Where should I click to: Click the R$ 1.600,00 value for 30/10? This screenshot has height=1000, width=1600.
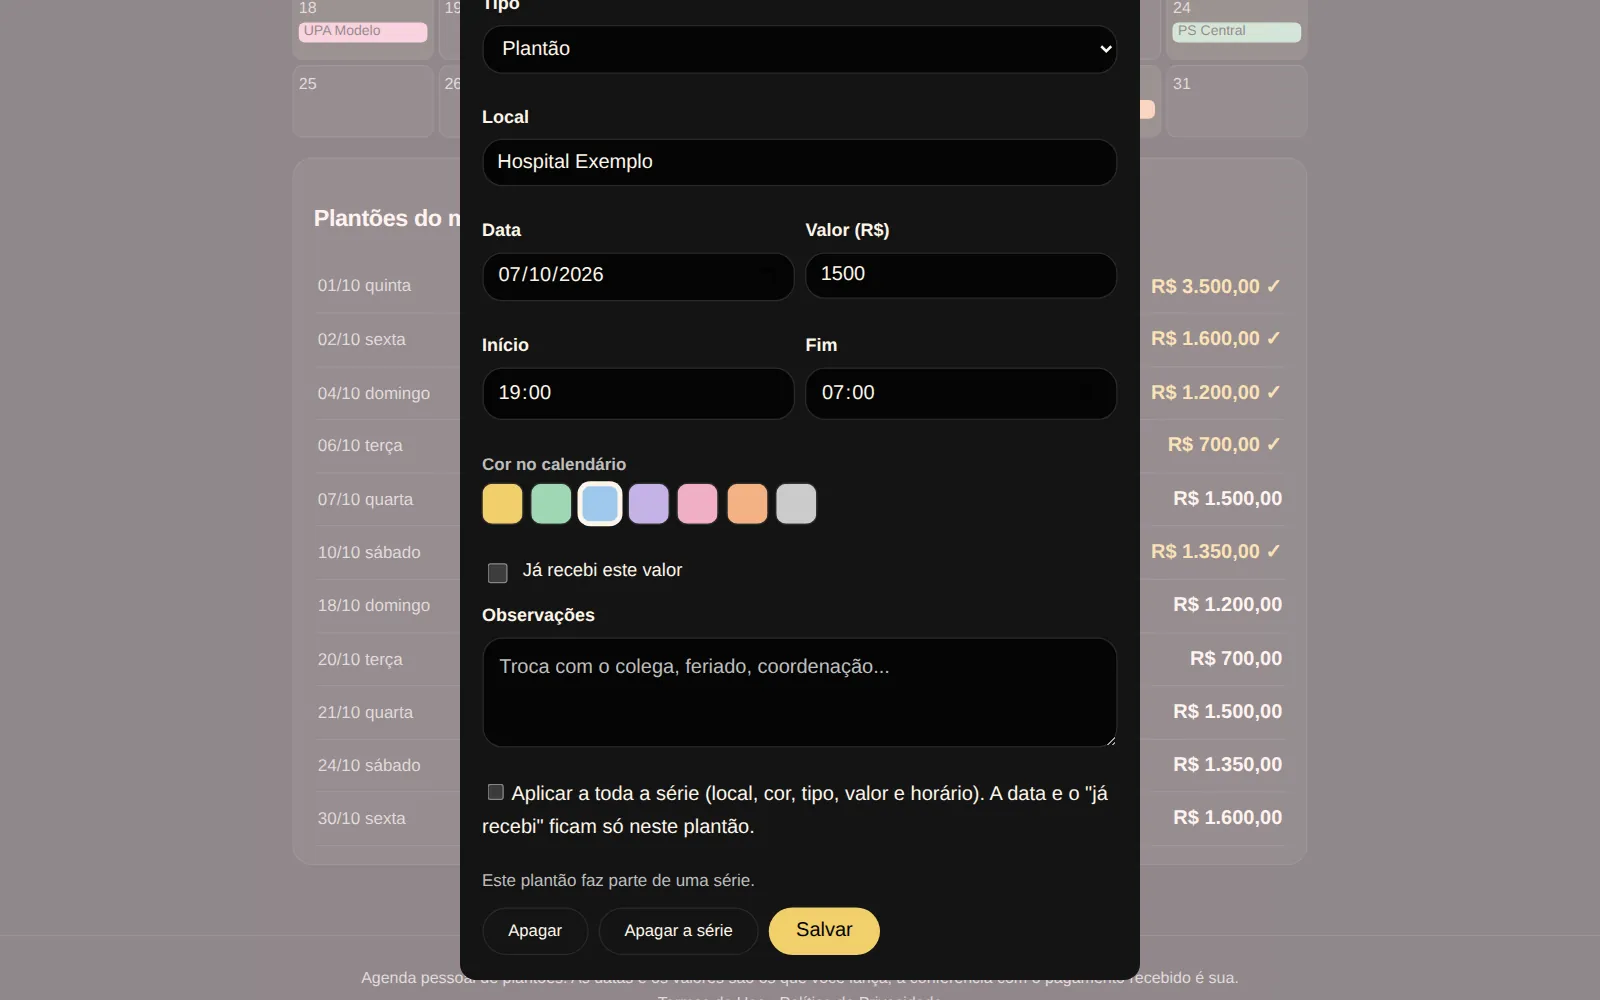coord(1227,818)
